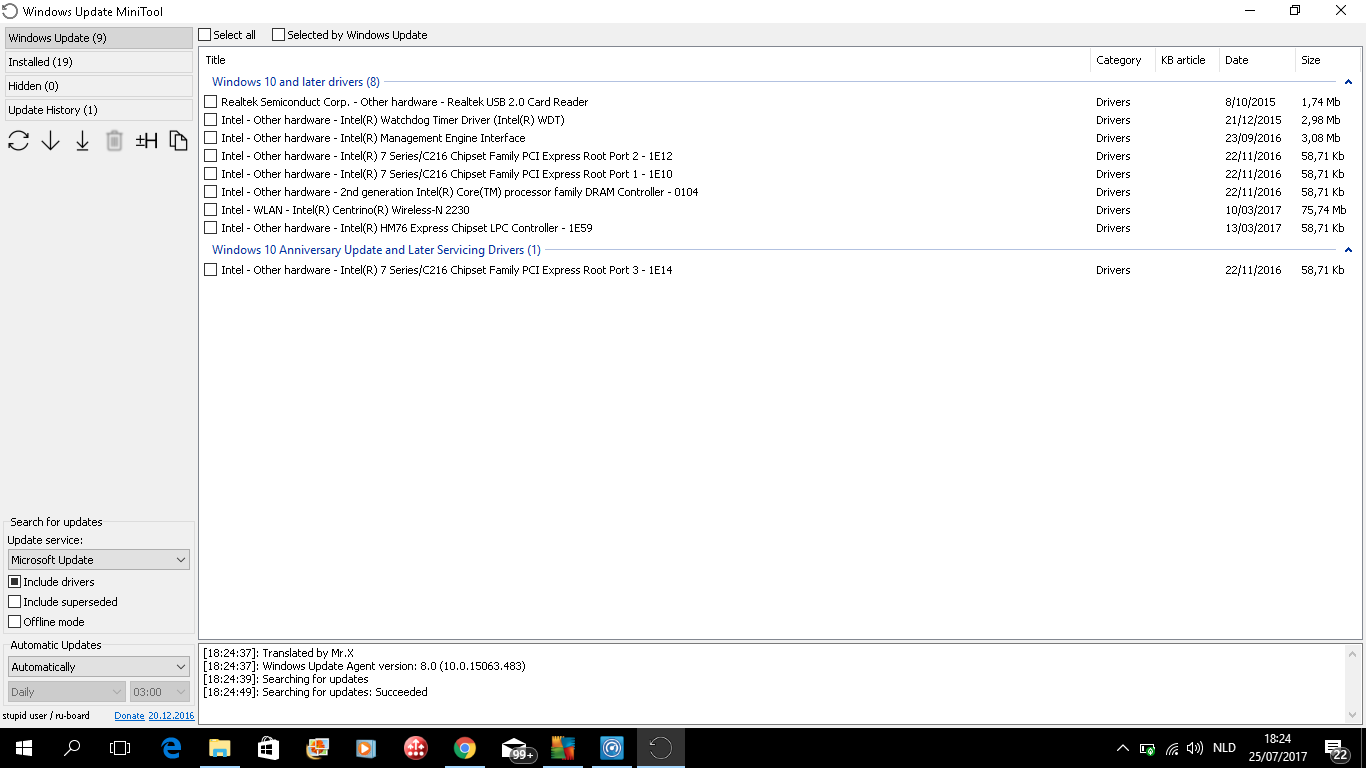
Task: Open the 03:00 time dropdown
Action: [x=160, y=692]
